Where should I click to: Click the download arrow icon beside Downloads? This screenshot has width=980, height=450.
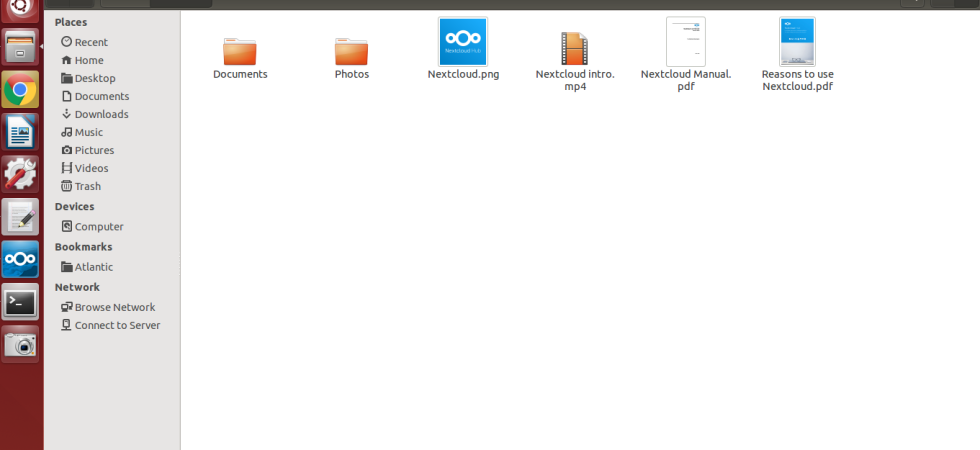coord(66,114)
